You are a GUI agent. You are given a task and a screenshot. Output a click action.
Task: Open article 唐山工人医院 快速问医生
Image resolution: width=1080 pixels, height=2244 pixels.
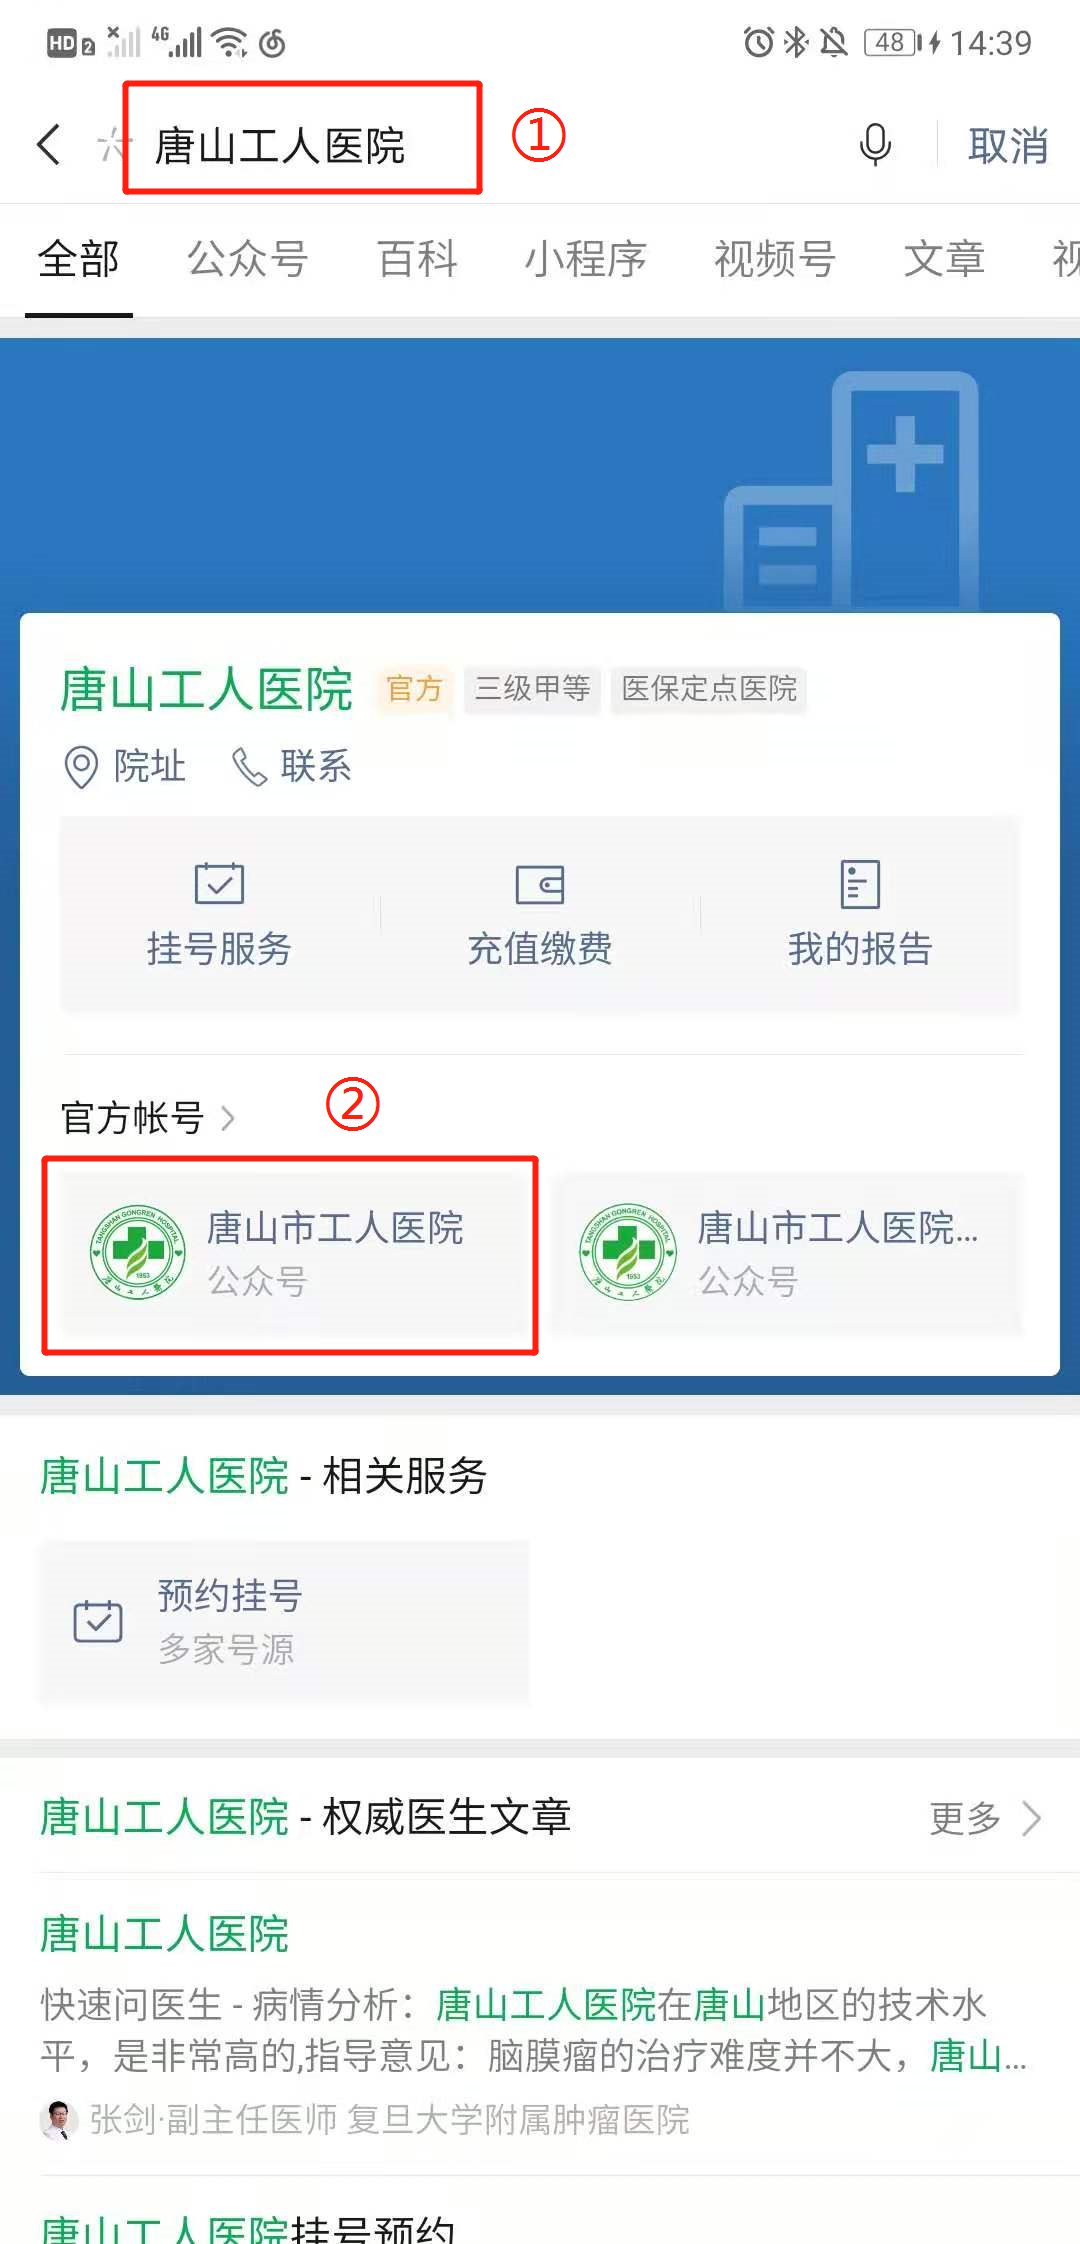point(540,2024)
